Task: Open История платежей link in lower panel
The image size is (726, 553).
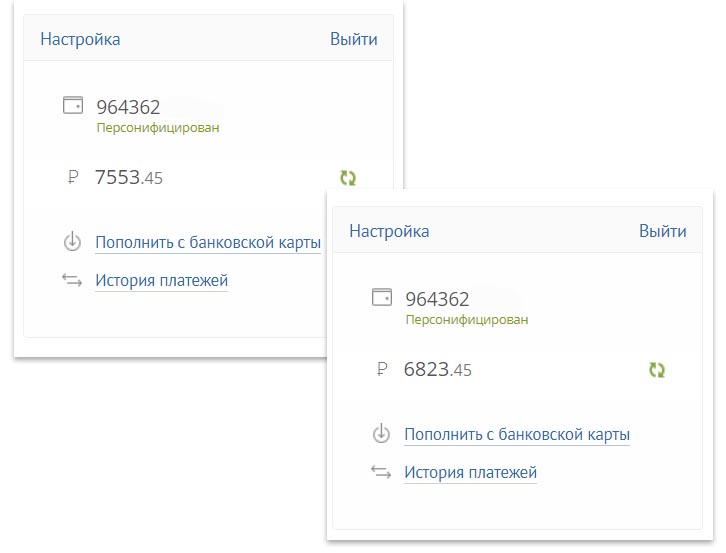Action: (470, 472)
